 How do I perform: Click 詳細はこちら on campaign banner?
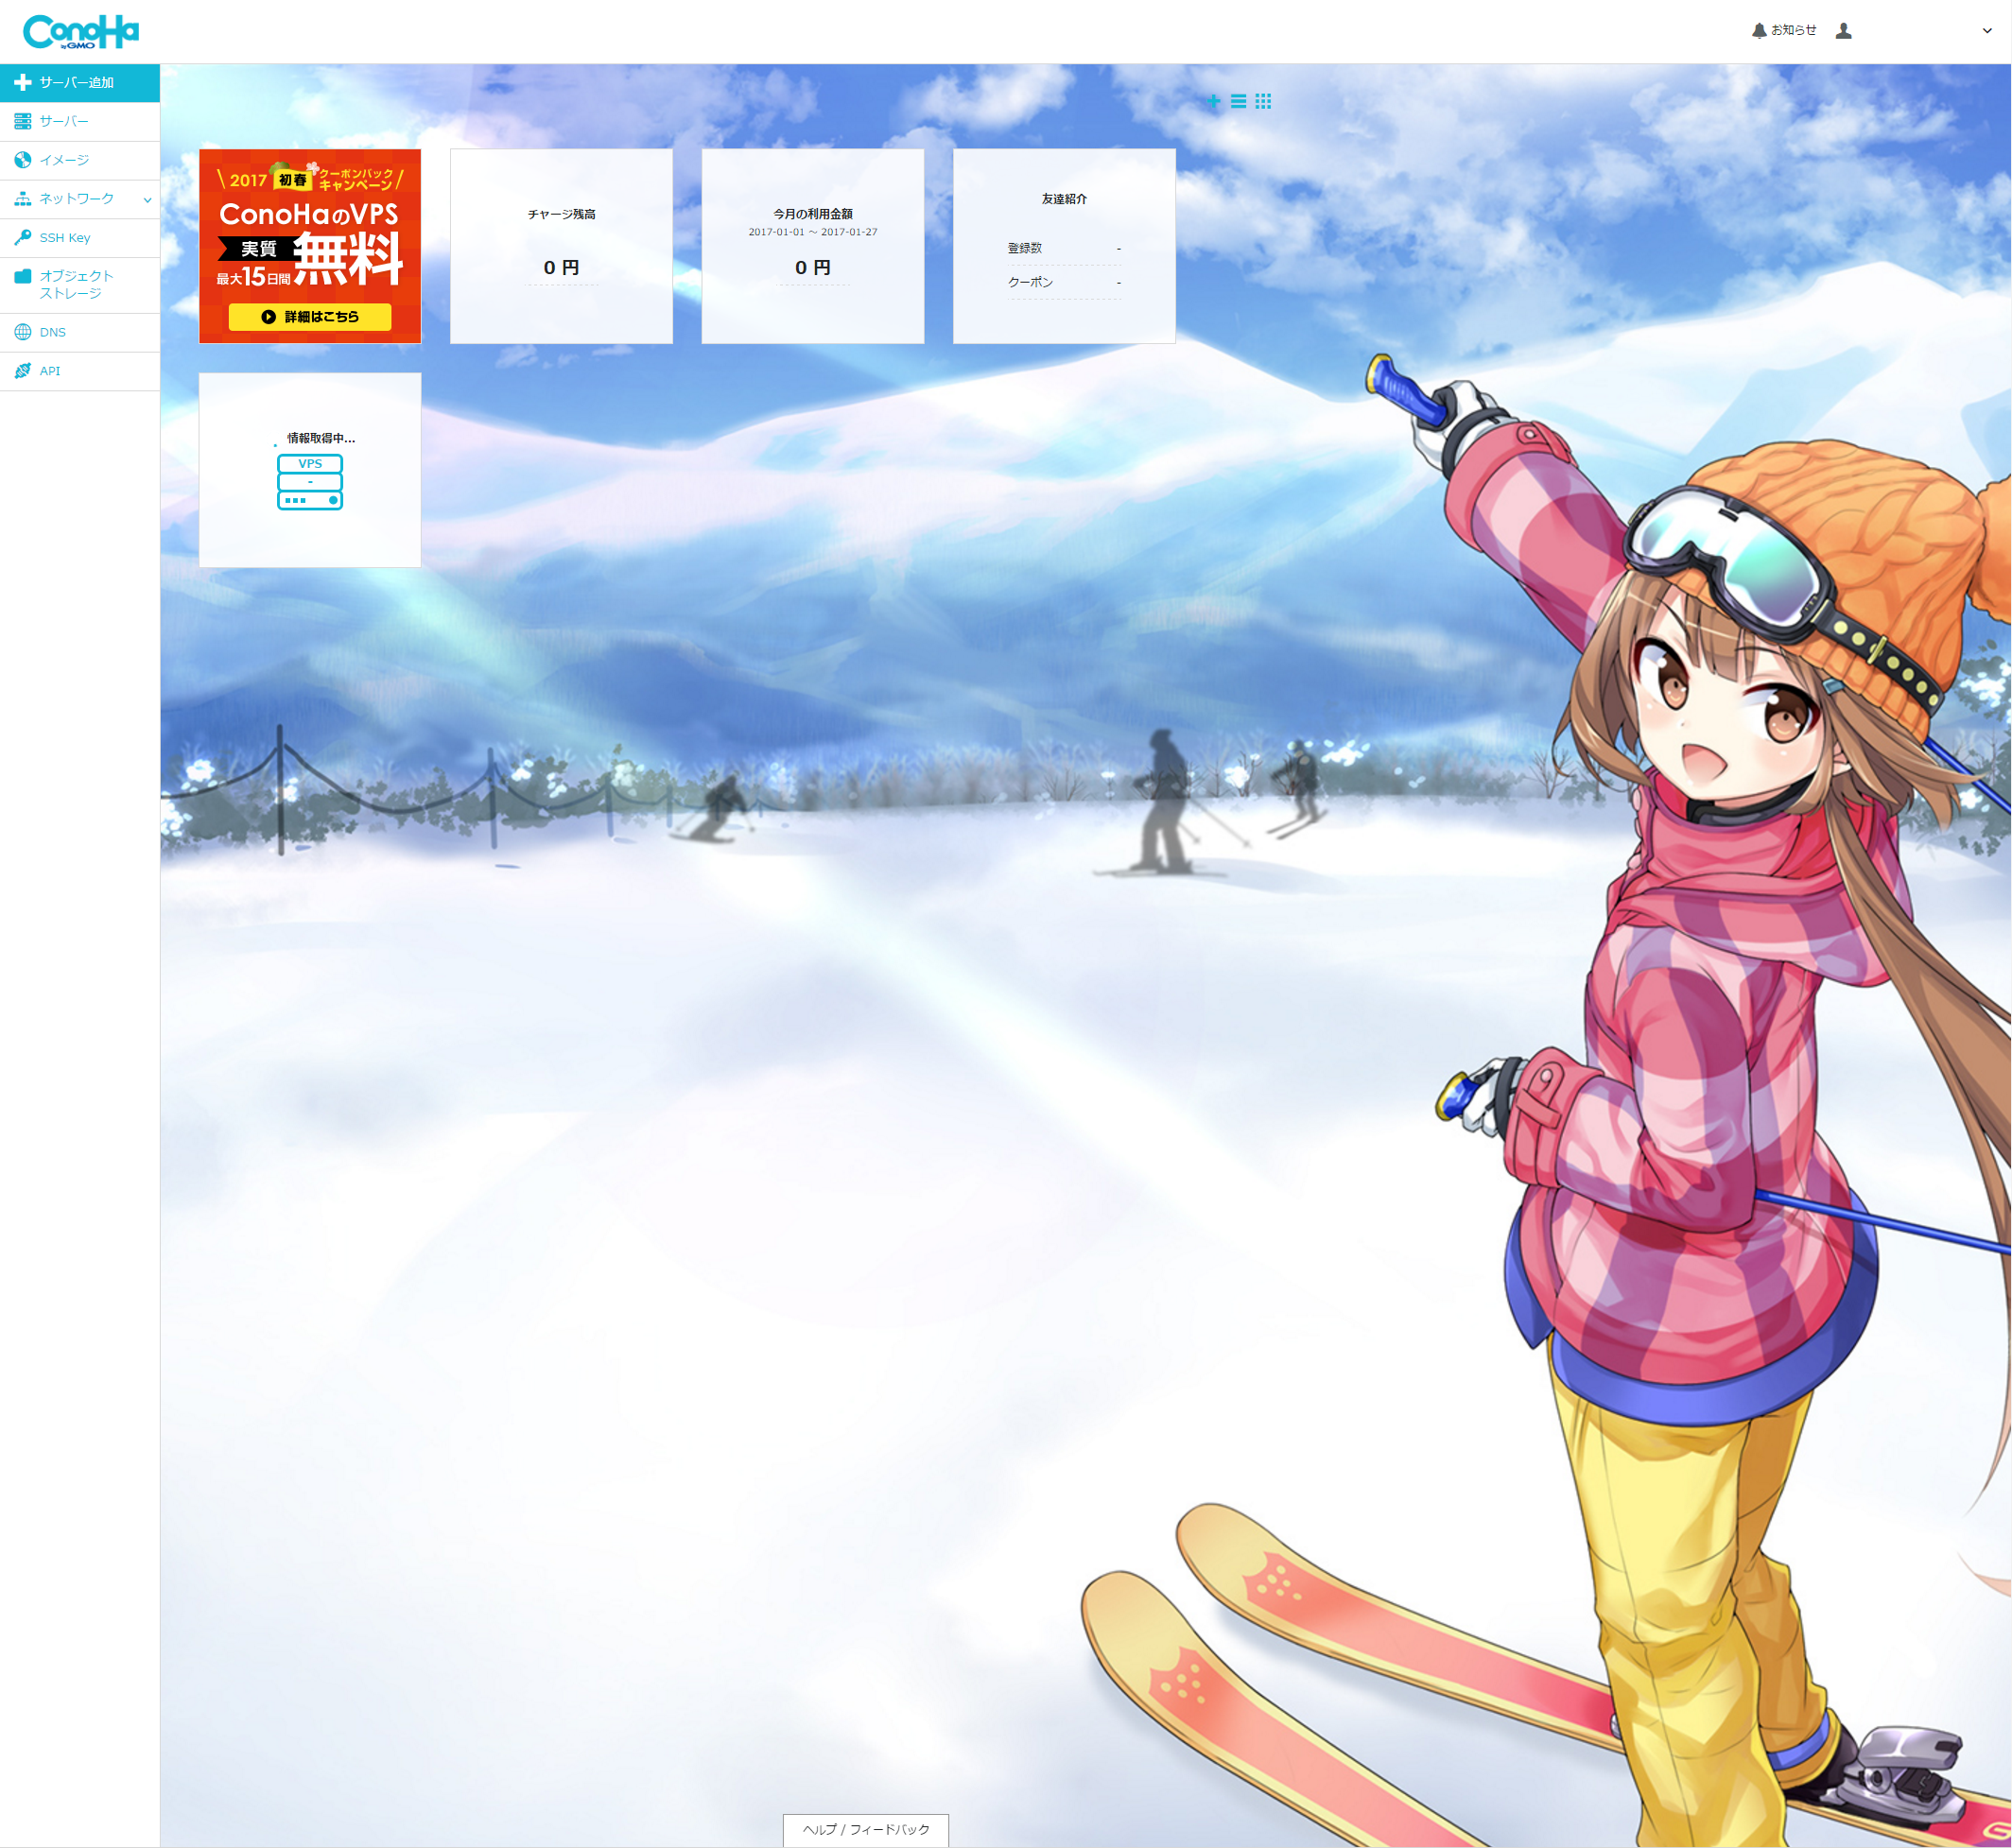tap(310, 317)
